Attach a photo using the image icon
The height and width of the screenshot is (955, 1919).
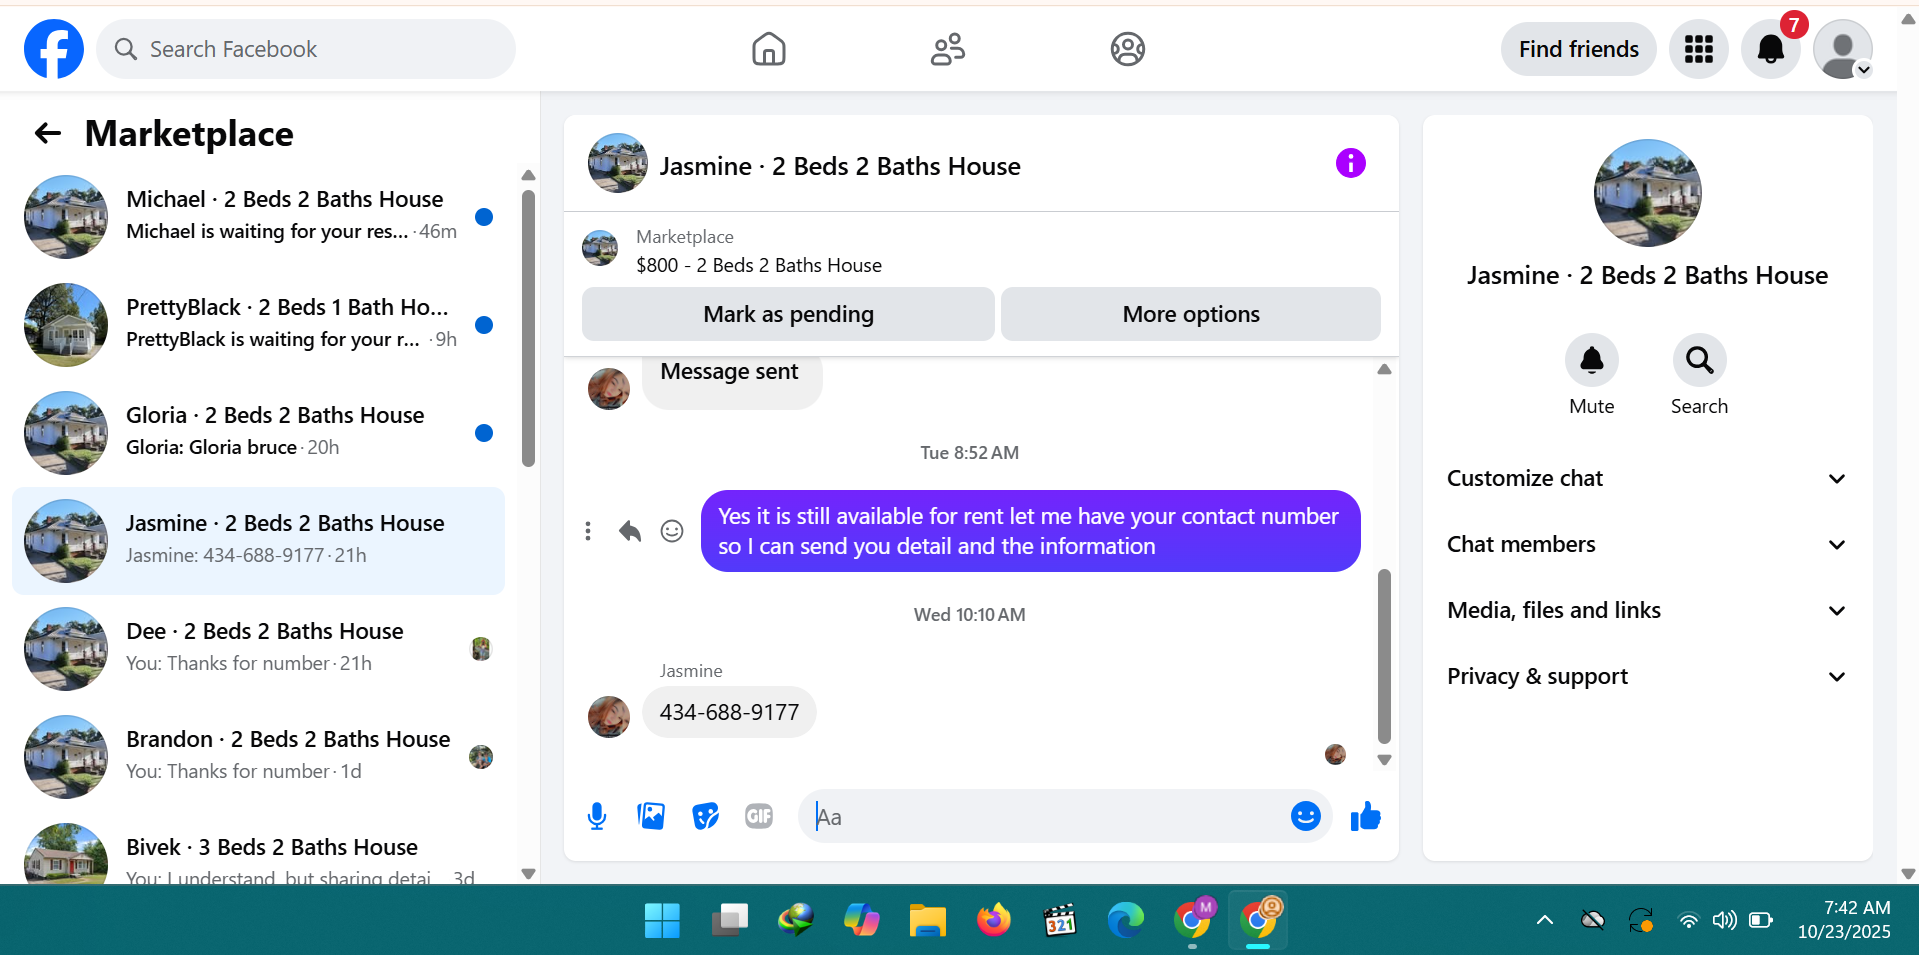pos(651,817)
